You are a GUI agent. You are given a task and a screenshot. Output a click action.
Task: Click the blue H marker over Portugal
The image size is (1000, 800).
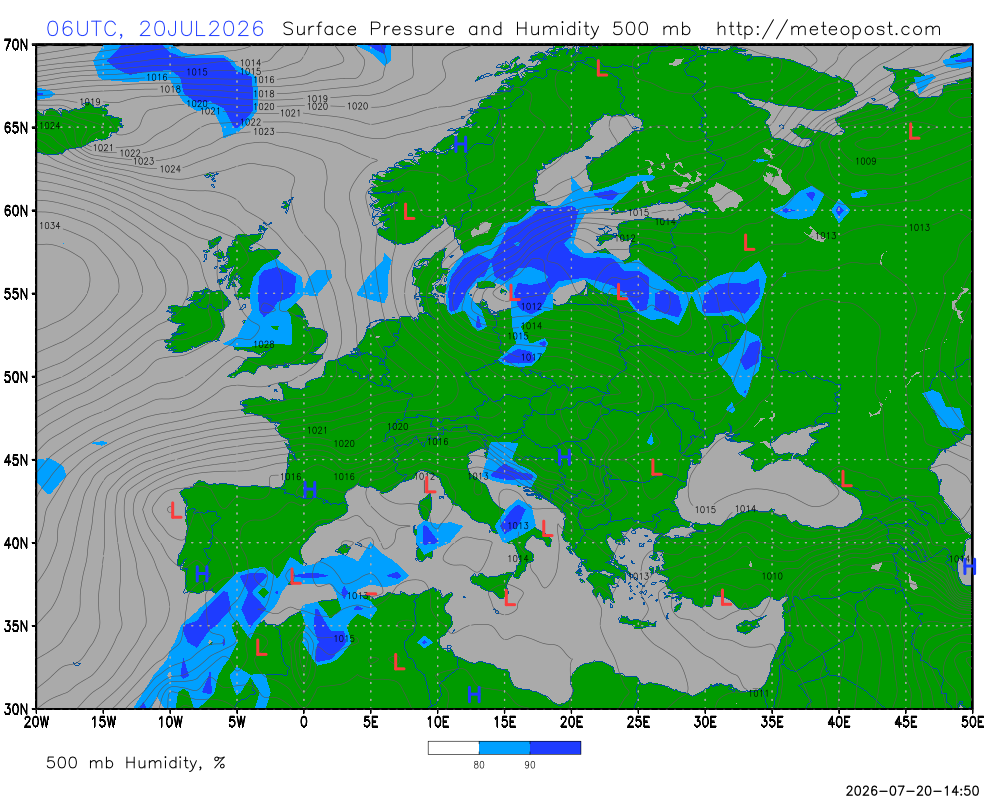[x=202, y=574]
